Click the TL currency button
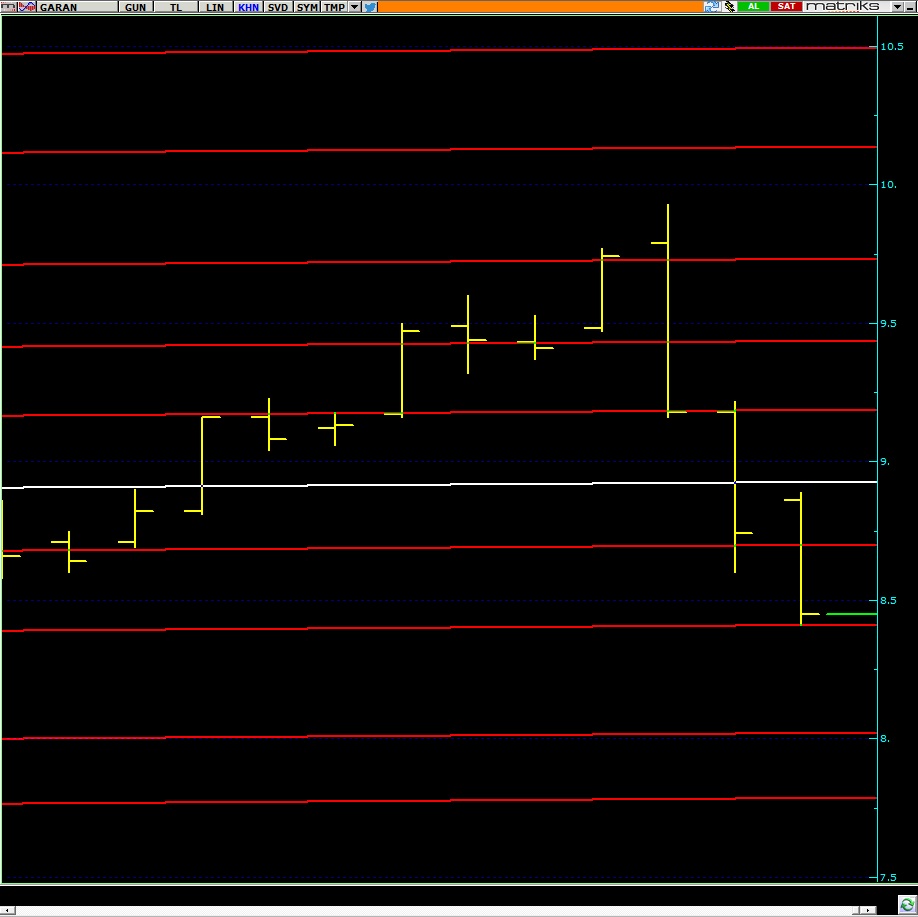Screen dimensions: 918x917 [176, 6]
